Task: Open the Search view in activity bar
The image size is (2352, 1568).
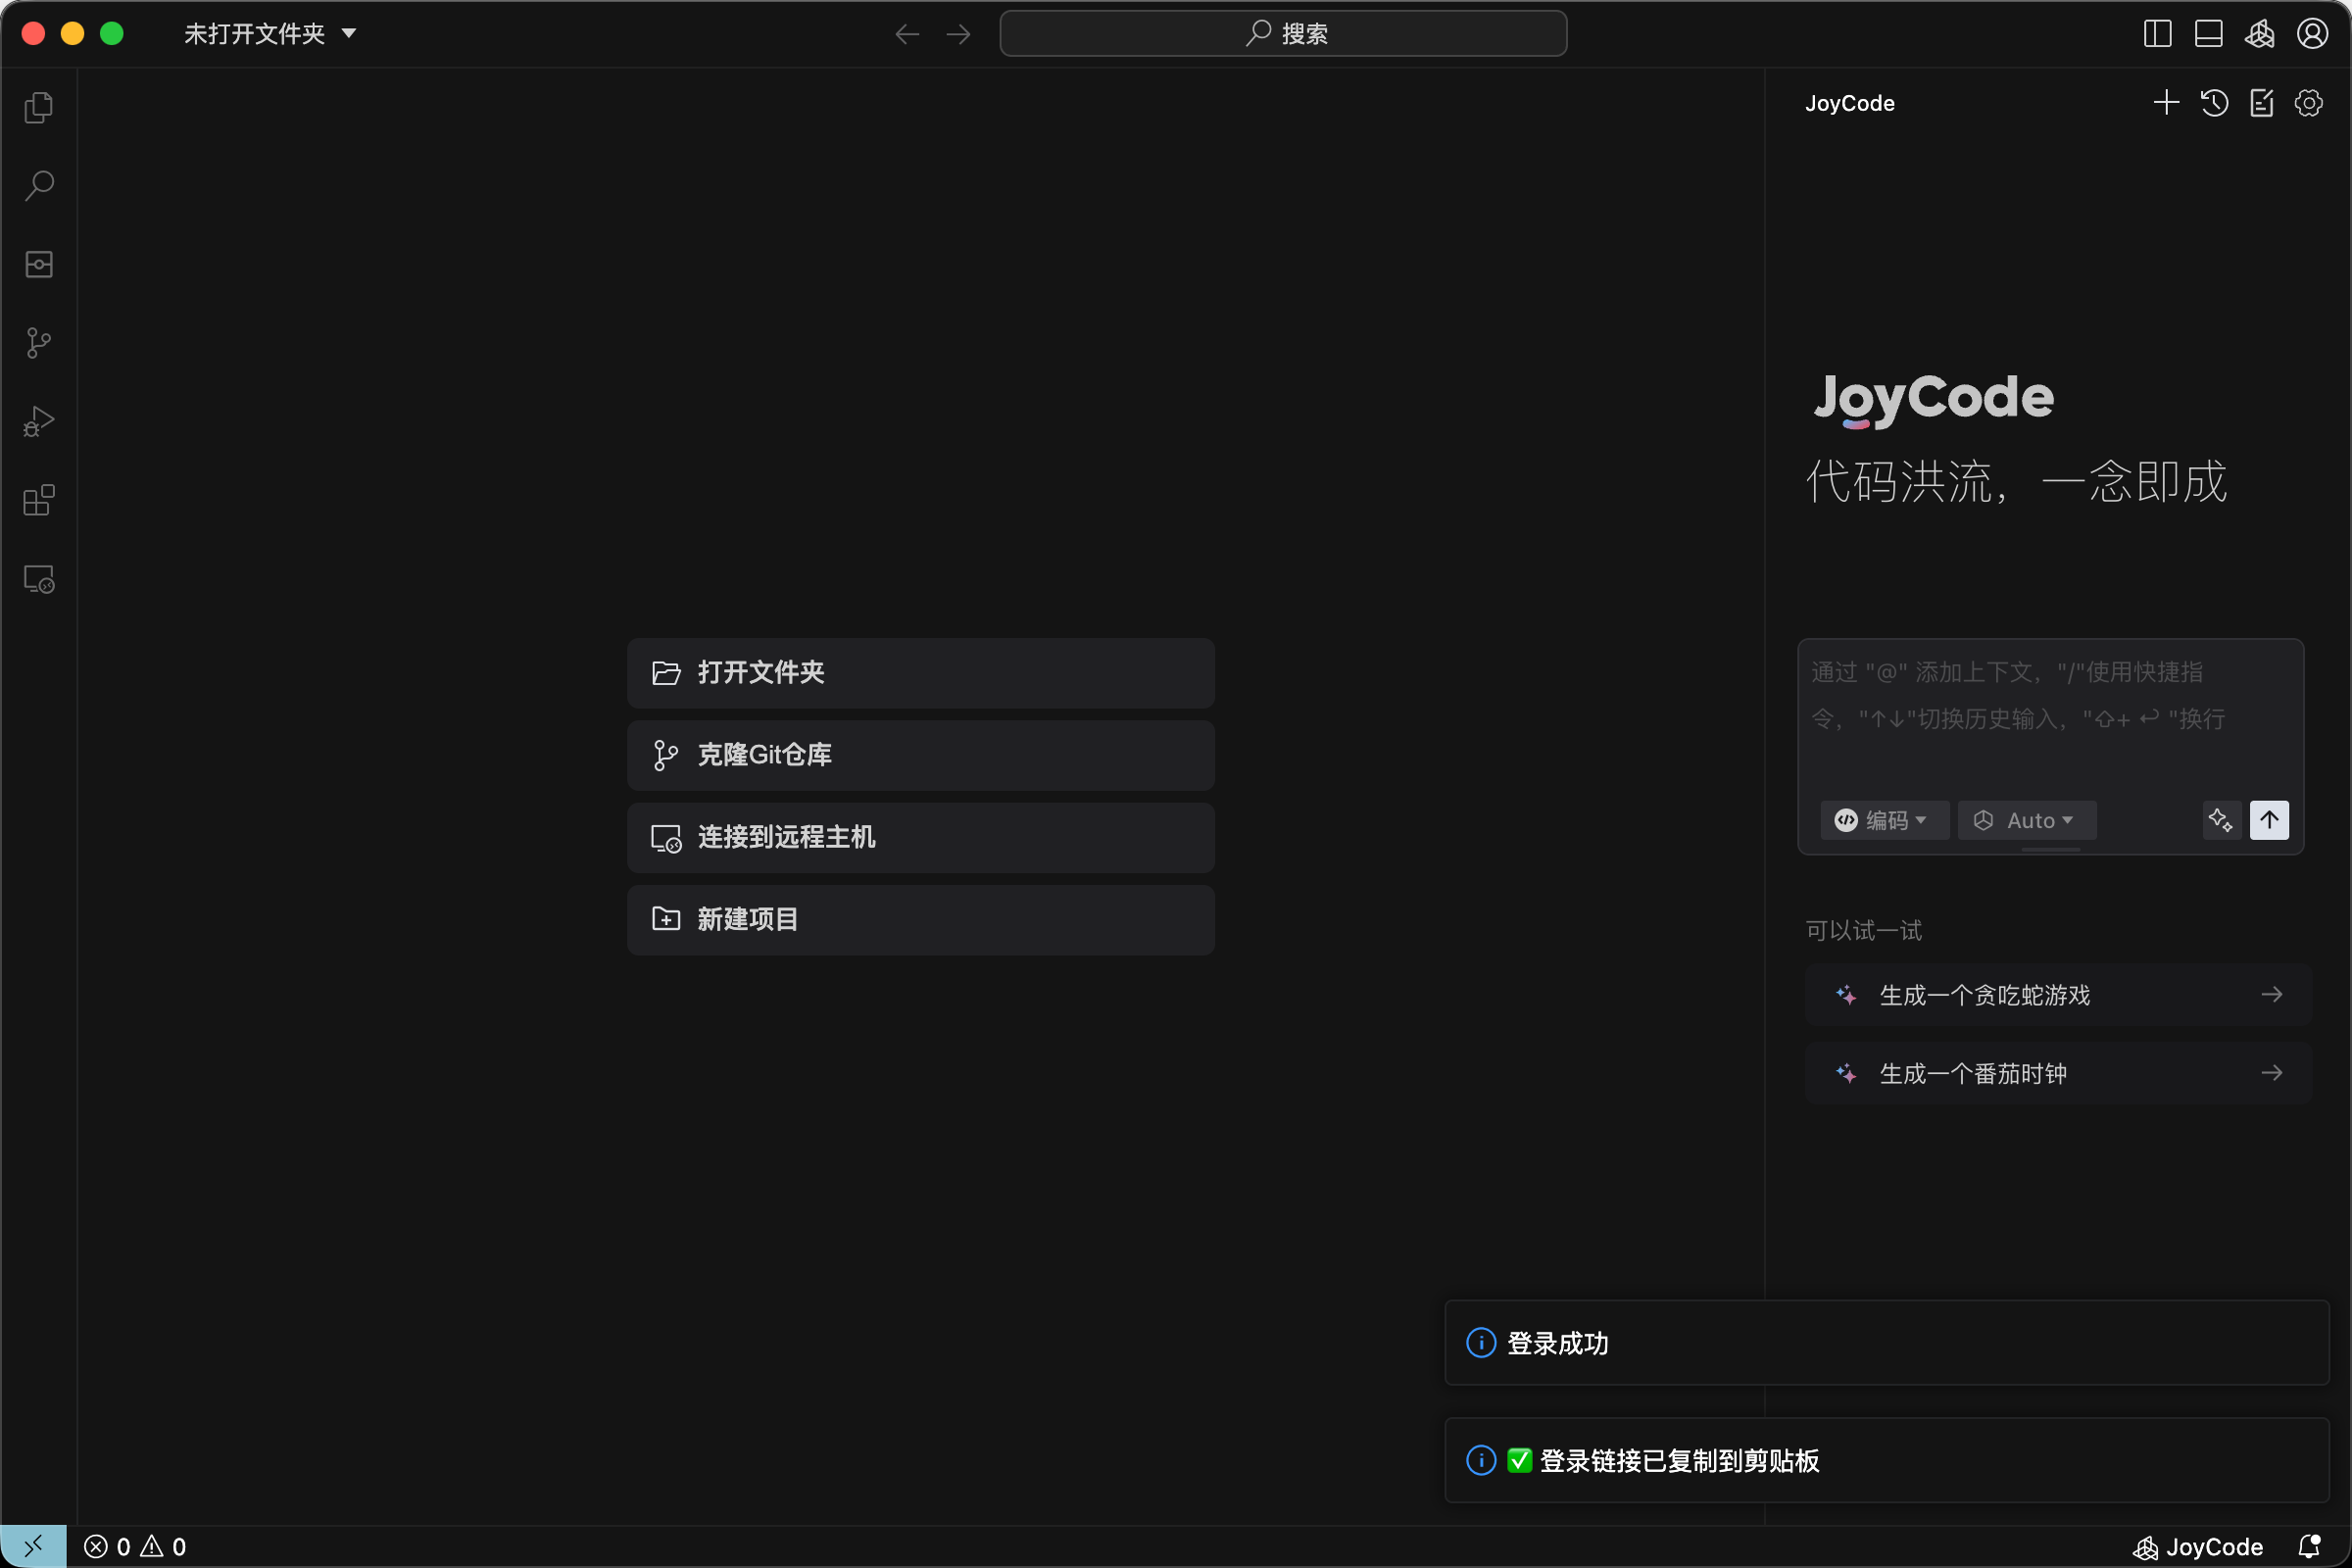Action: click(39, 185)
